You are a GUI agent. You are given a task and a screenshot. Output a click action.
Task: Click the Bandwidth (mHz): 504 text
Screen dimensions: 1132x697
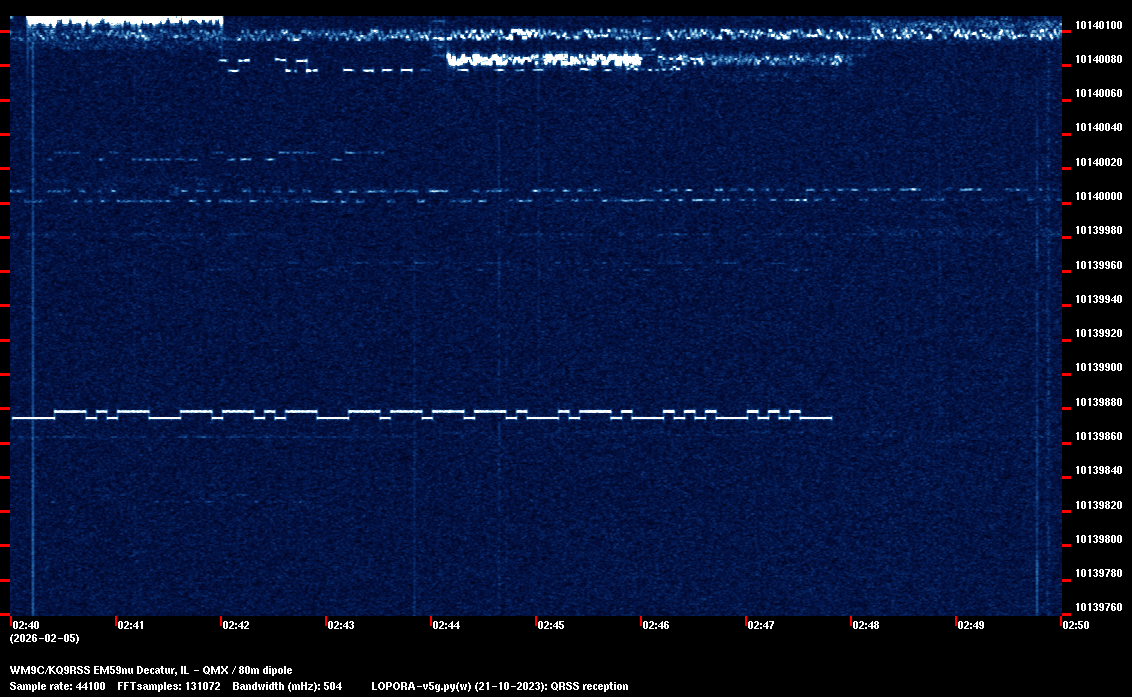coord(287,686)
